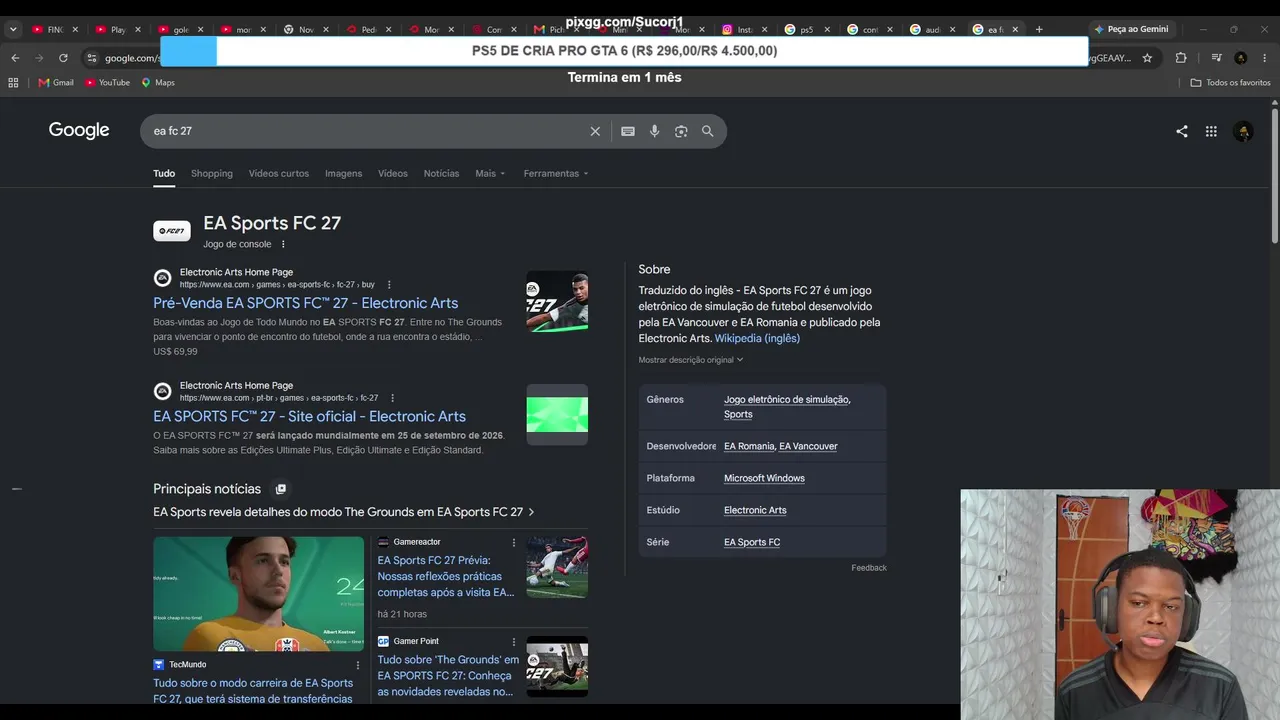Click the share icon beside Google apps
Screen dimensions: 1280x720
pyautogui.click(x=1182, y=131)
